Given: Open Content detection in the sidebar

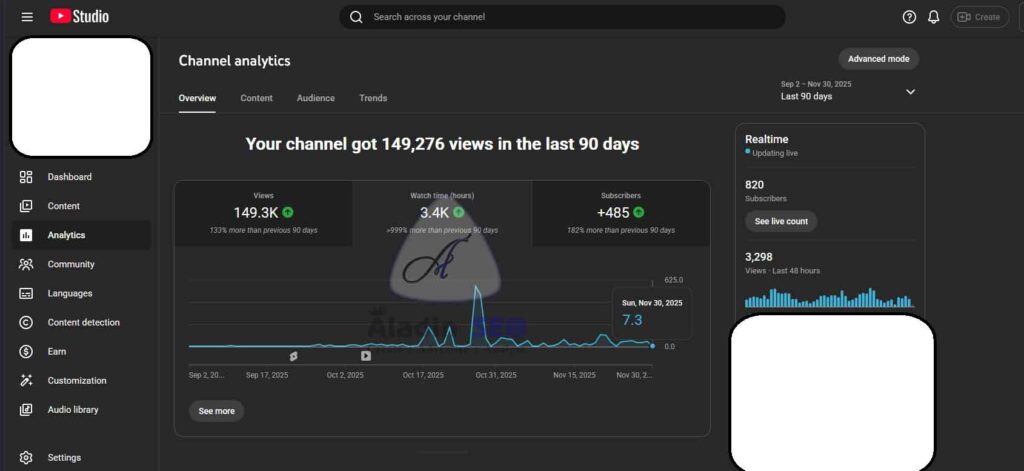Looking at the screenshot, I should tap(83, 322).
